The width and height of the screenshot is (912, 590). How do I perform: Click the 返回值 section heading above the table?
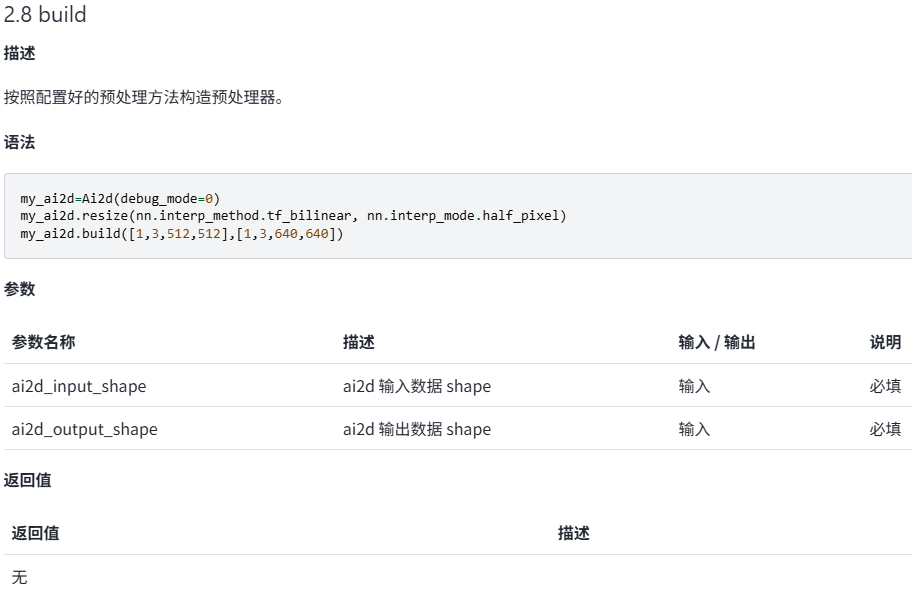point(27,480)
